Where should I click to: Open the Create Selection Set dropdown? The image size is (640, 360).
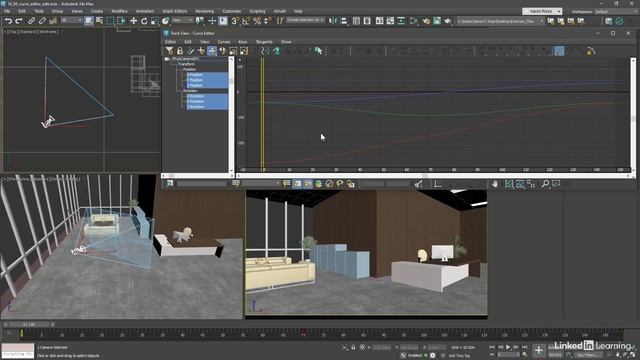(x=305, y=20)
